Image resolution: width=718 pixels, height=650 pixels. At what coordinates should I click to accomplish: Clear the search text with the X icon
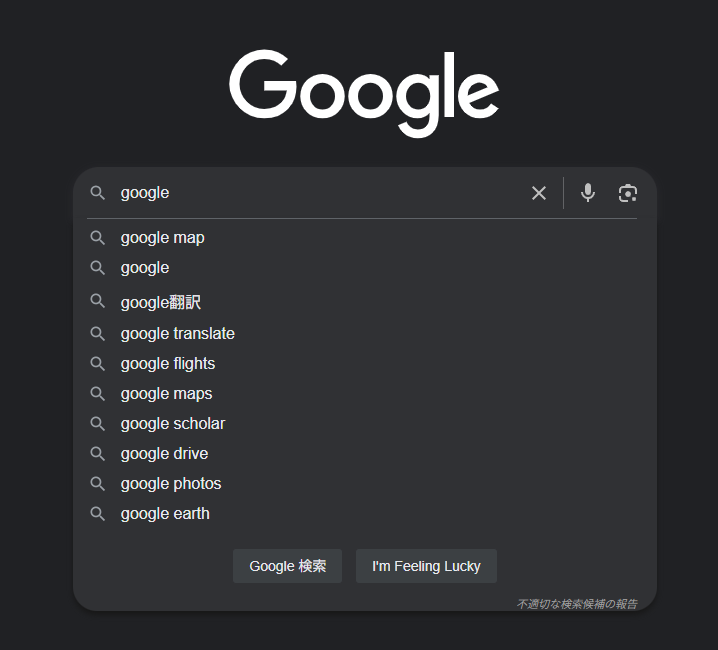[x=538, y=193]
